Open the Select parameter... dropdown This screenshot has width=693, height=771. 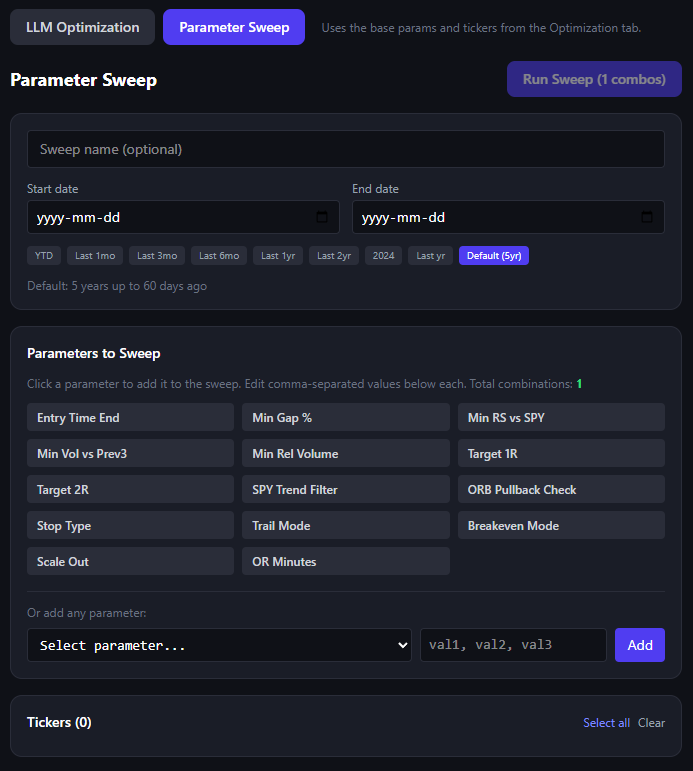[219, 645]
